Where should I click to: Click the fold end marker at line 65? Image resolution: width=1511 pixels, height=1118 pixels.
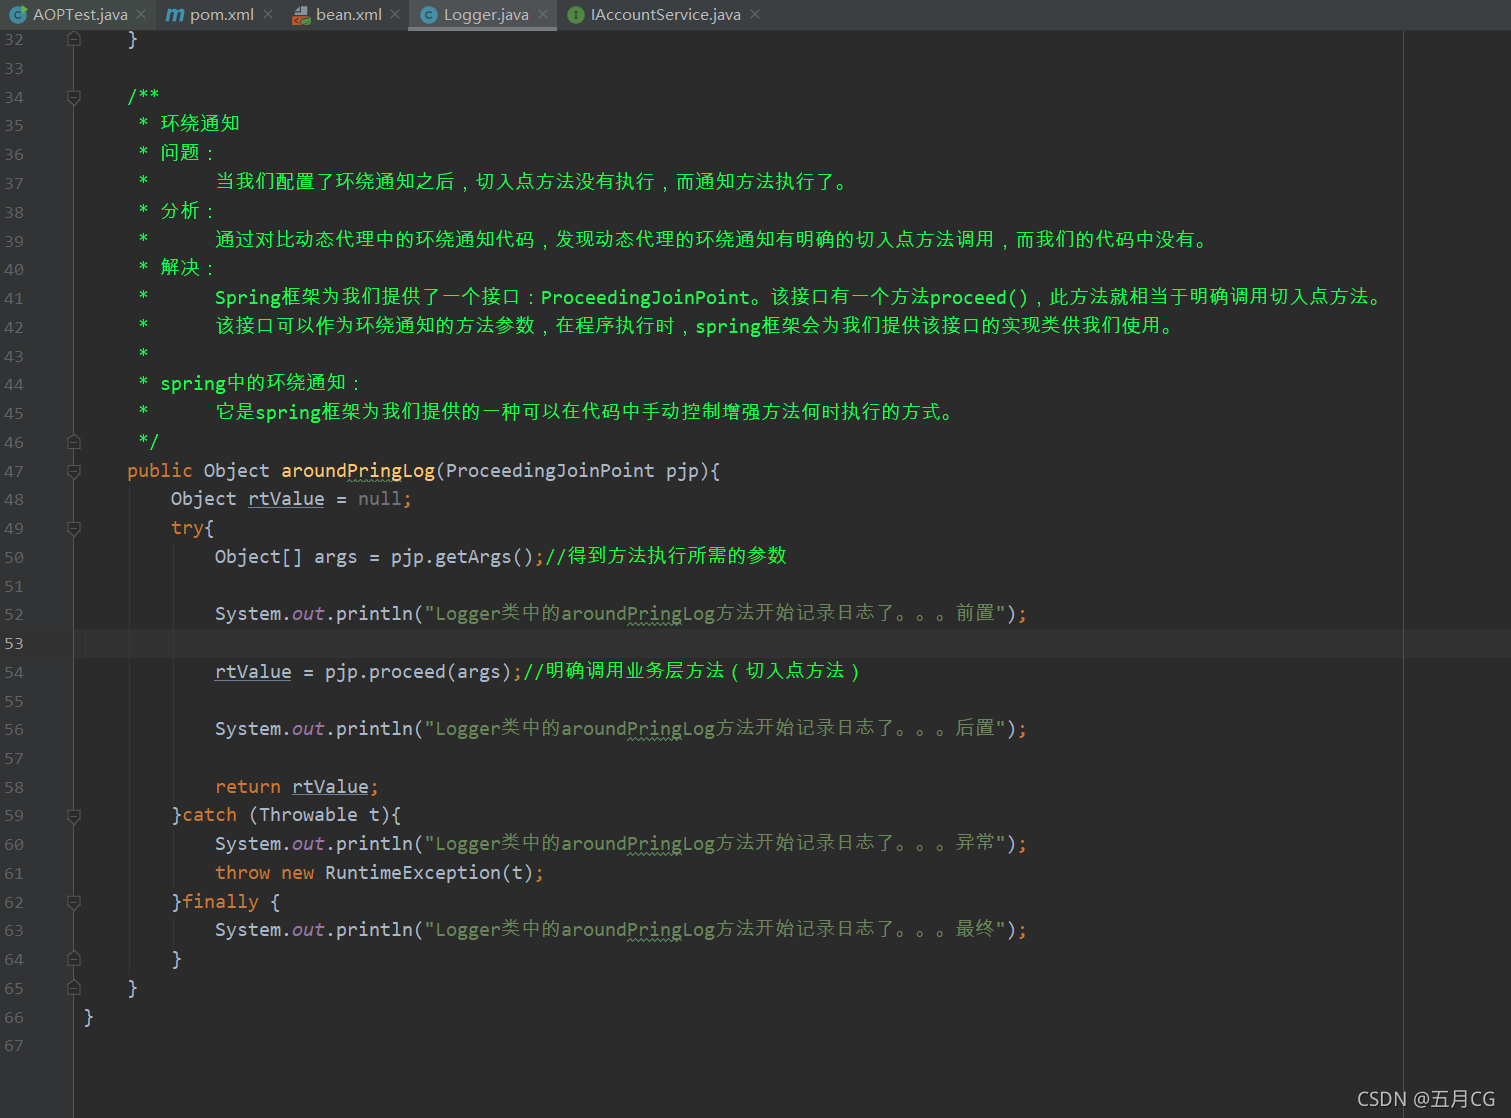click(74, 988)
